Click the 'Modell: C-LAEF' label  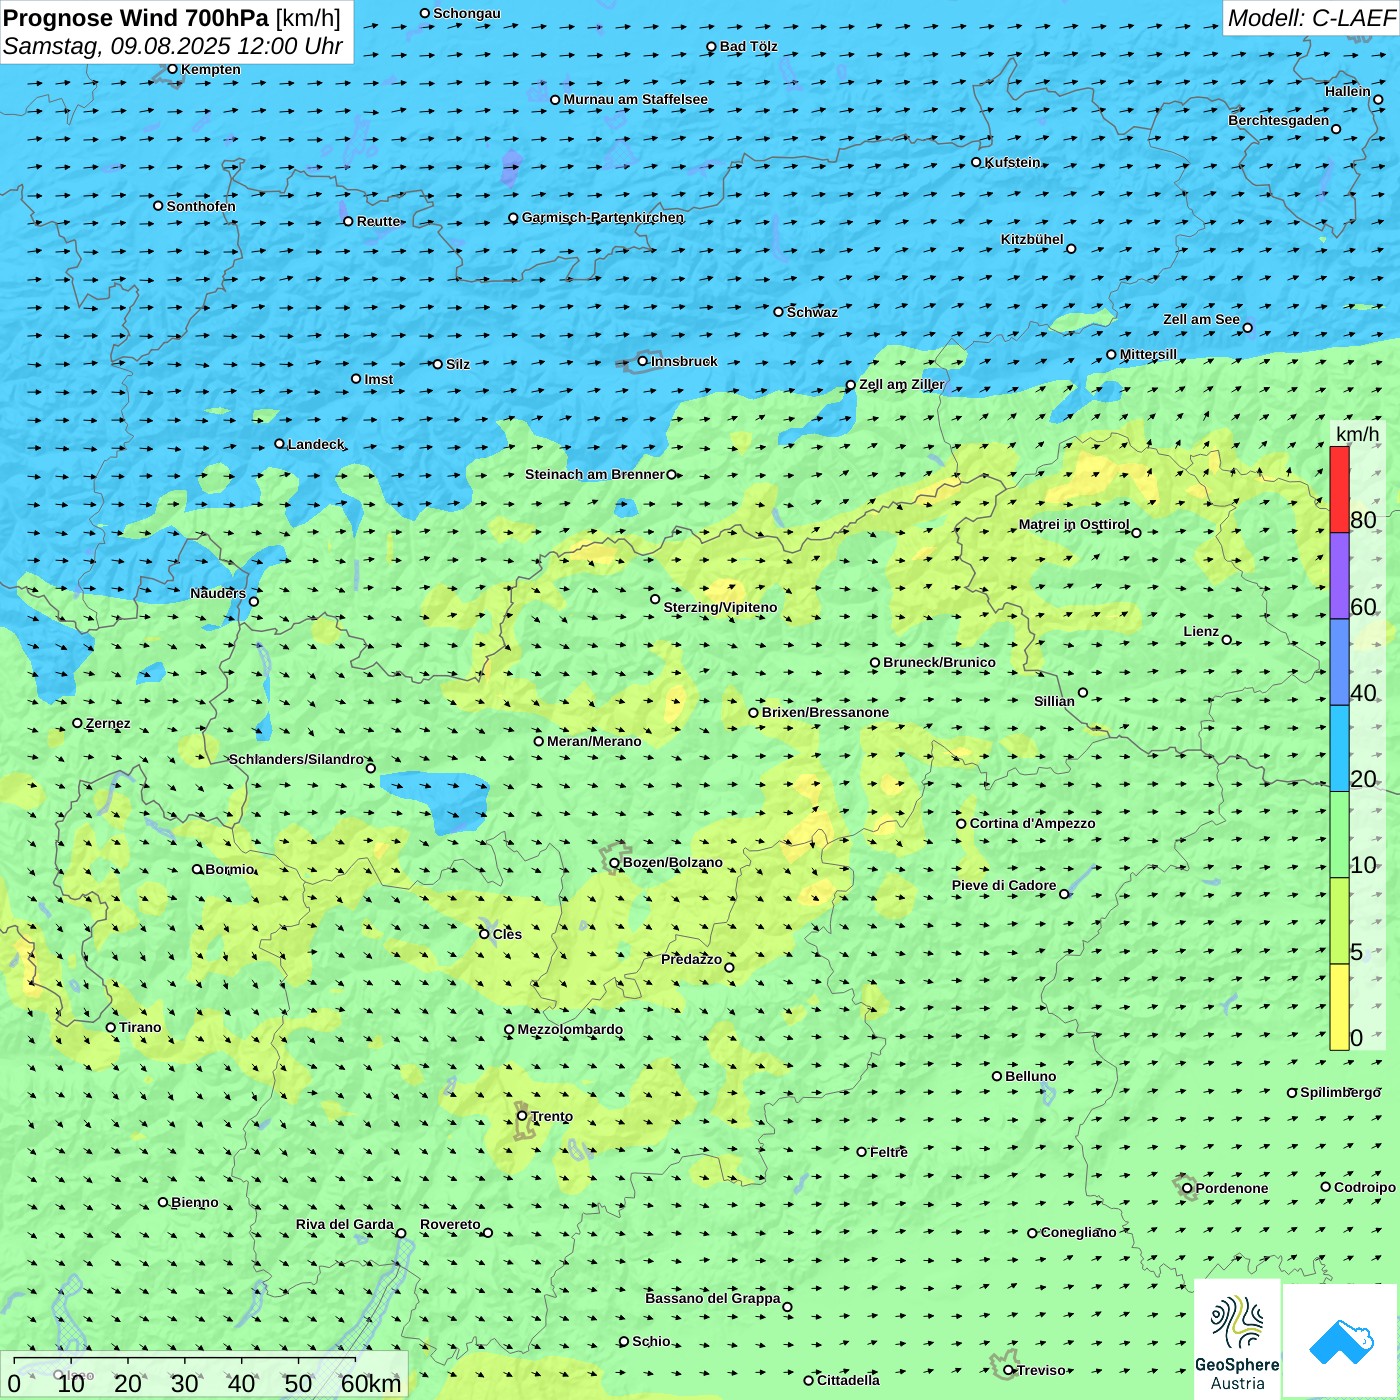point(1311,18)
